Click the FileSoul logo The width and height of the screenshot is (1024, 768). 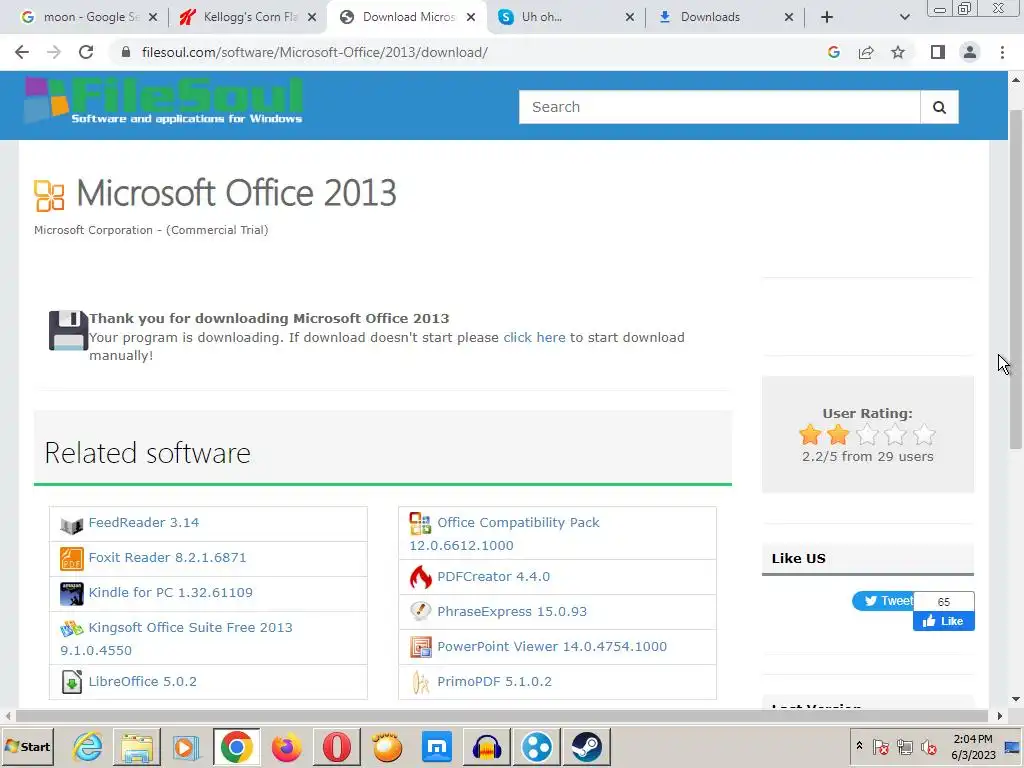(163, 101)
